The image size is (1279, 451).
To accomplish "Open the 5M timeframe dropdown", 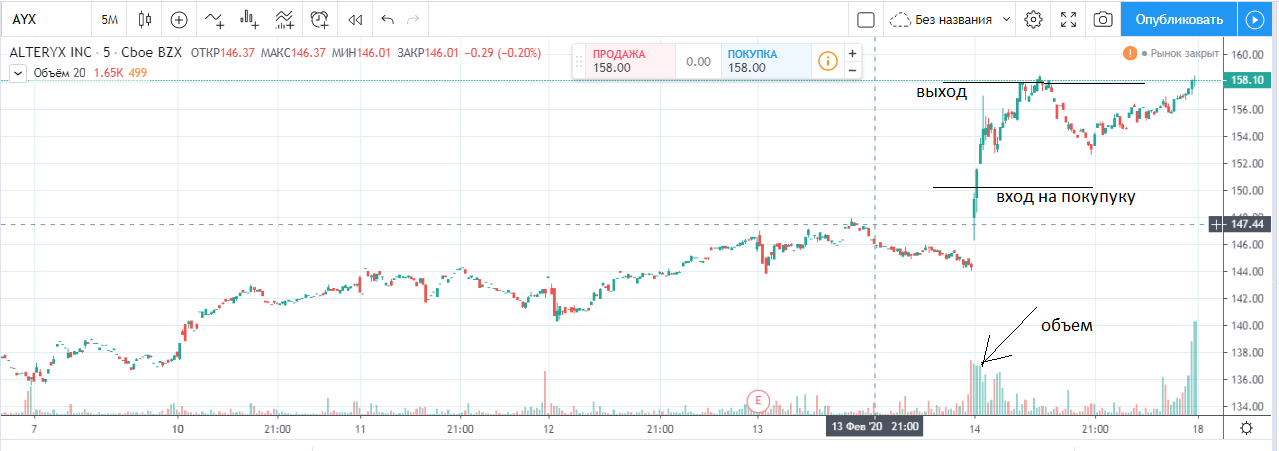I will pos(107,19).
